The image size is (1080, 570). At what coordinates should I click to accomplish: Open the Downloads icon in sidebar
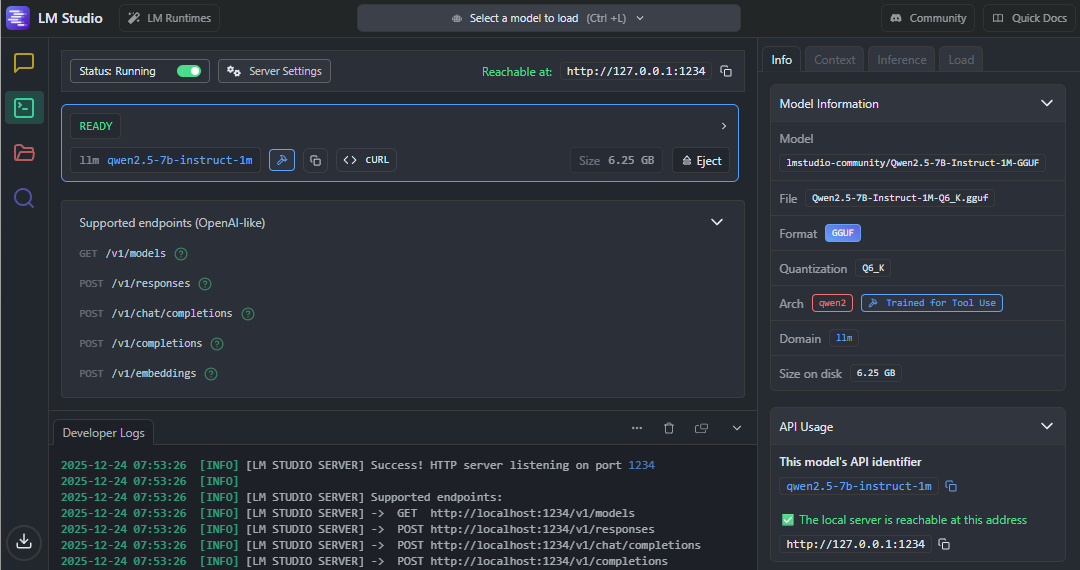click(24, 541)
